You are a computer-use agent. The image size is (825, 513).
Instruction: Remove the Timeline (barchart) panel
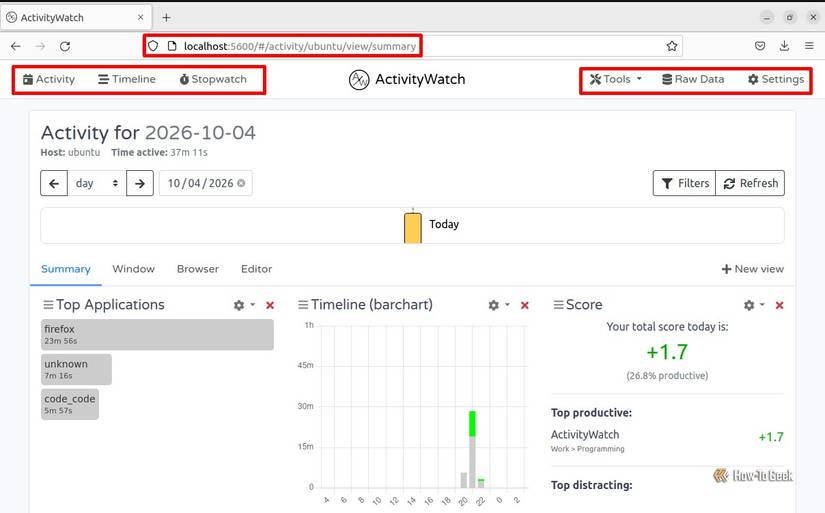pyautogui.click(x=525, y=305)
